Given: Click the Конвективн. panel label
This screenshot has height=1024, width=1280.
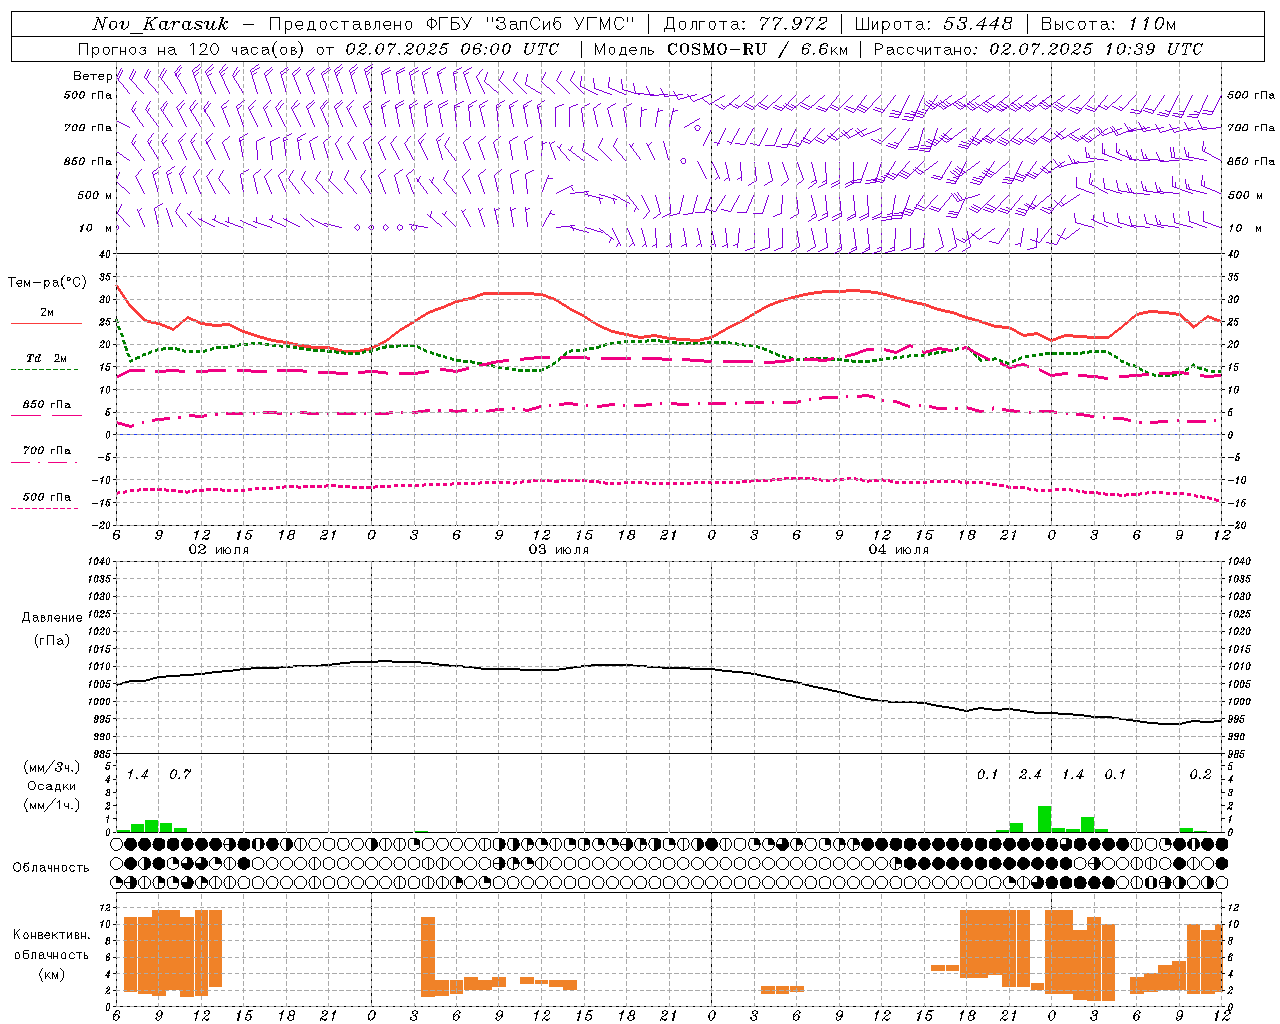Looking at the screenshot, I should click(x=51, y=935).
